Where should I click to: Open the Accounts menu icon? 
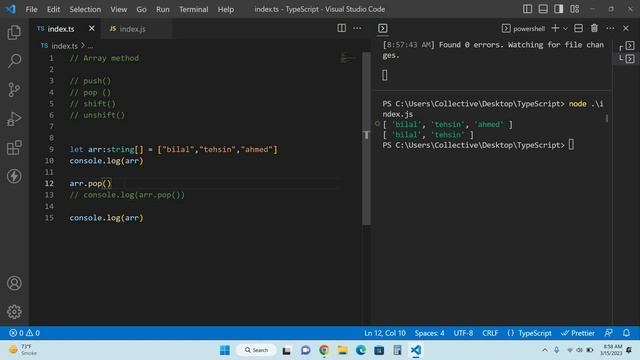pos(14,283)
